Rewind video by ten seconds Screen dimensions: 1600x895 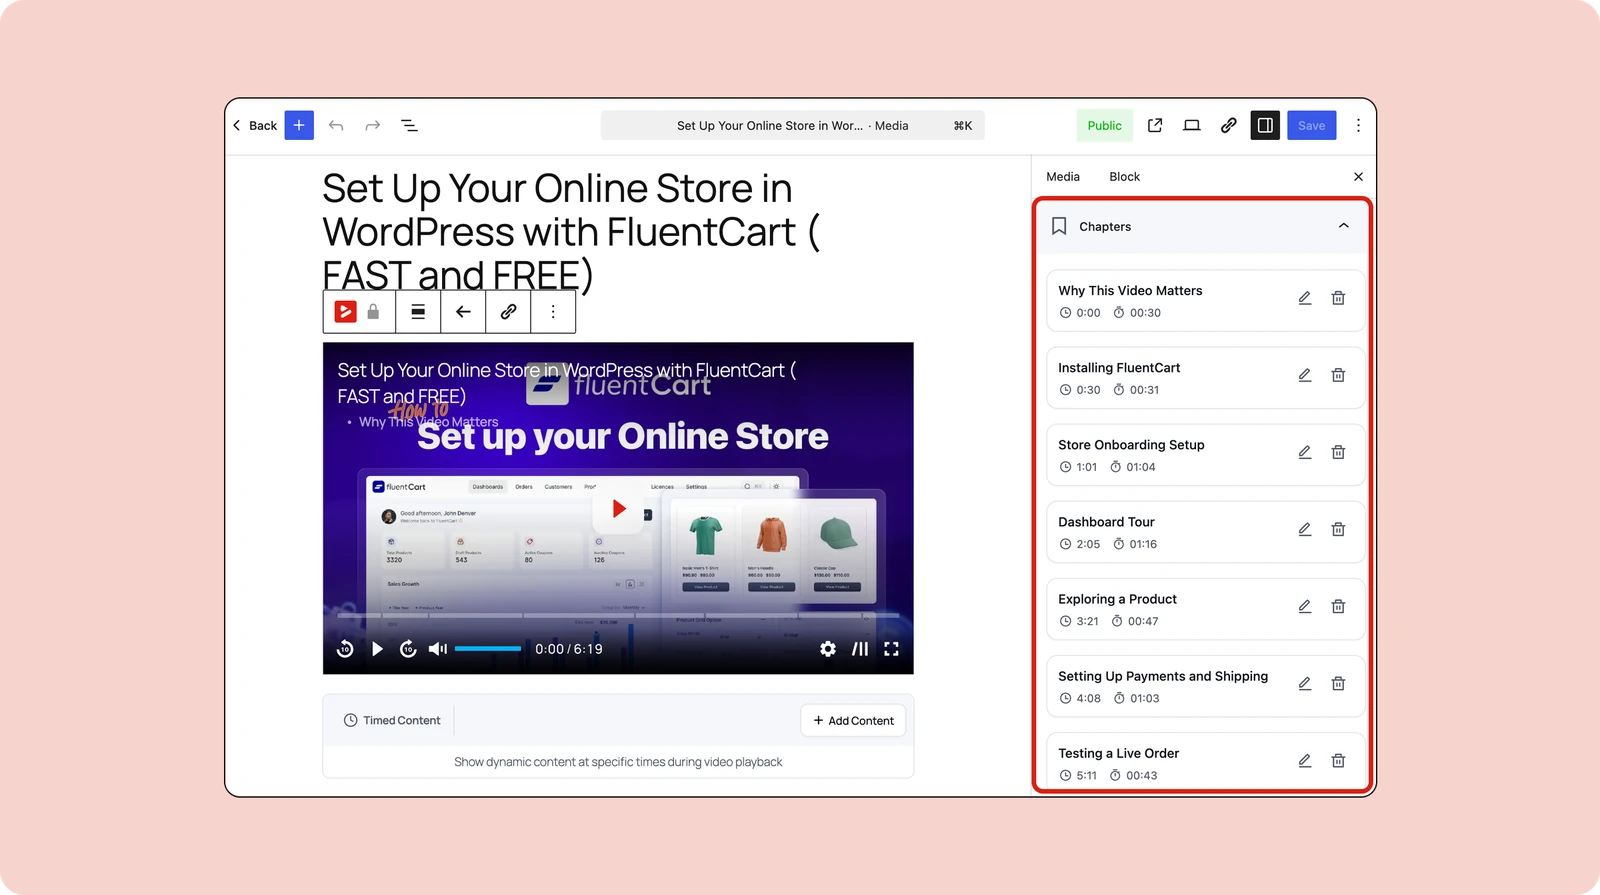345,649
